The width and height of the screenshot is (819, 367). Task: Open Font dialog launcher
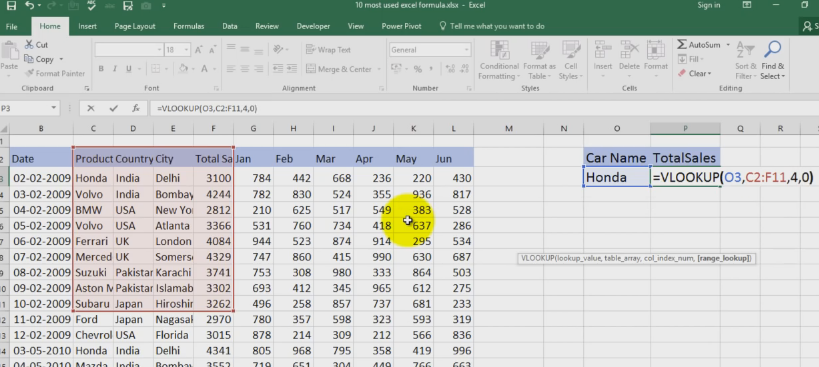coord(216,89)
